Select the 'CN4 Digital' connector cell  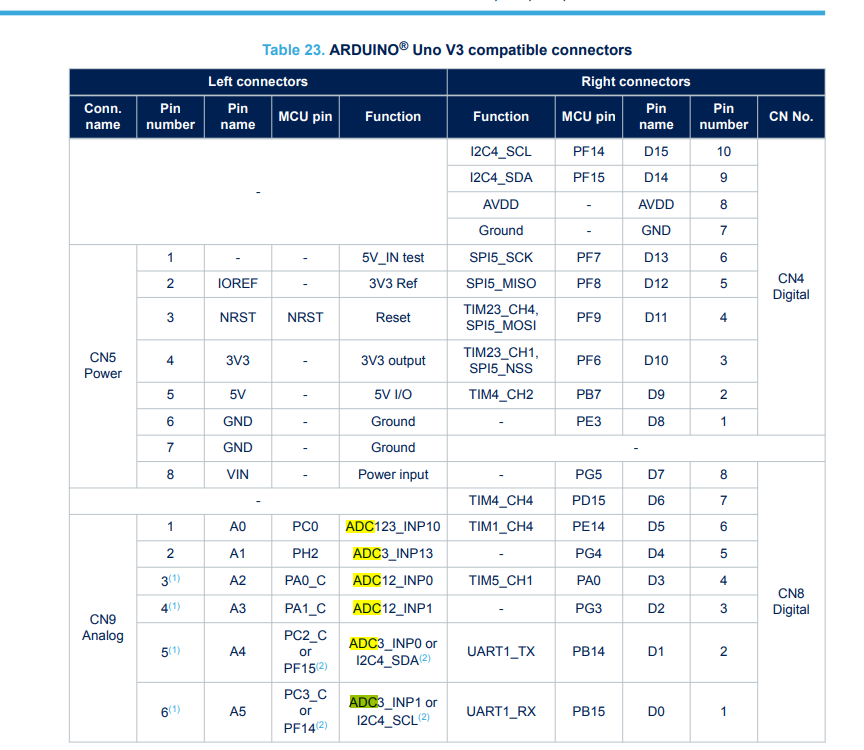[x=791, y=286]
